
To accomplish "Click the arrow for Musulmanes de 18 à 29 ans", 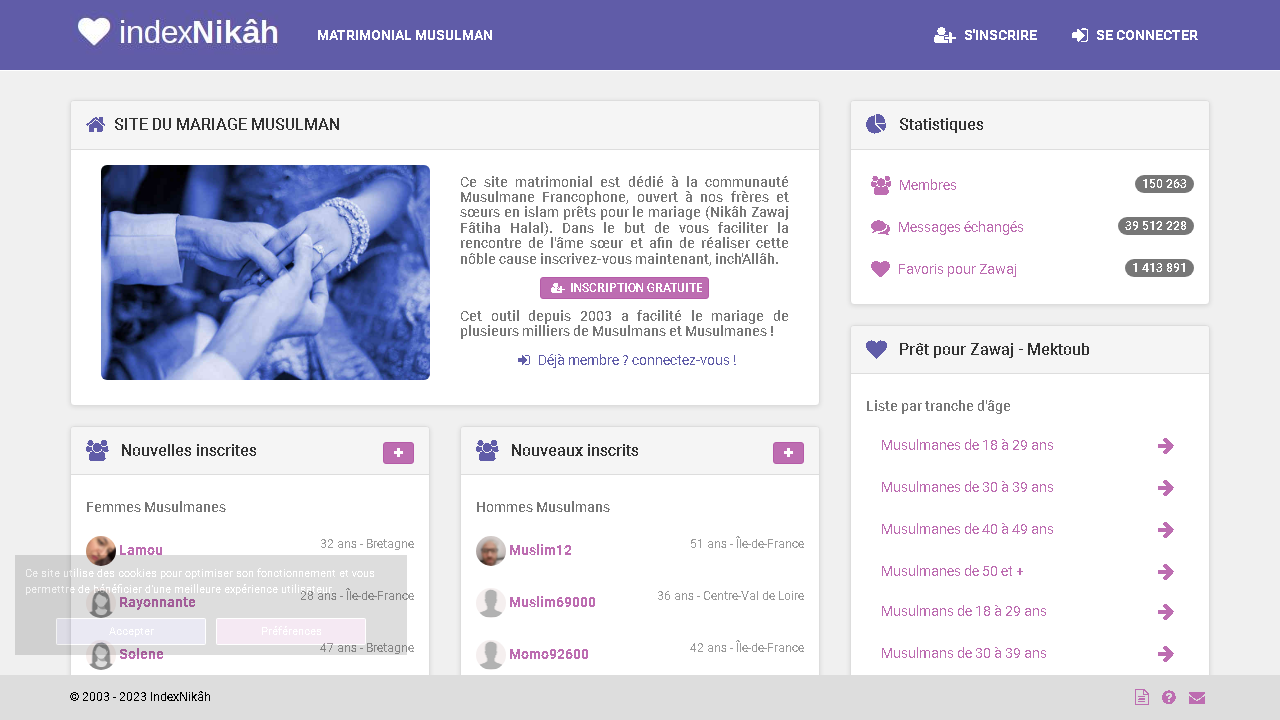I will coord(1165,446).
